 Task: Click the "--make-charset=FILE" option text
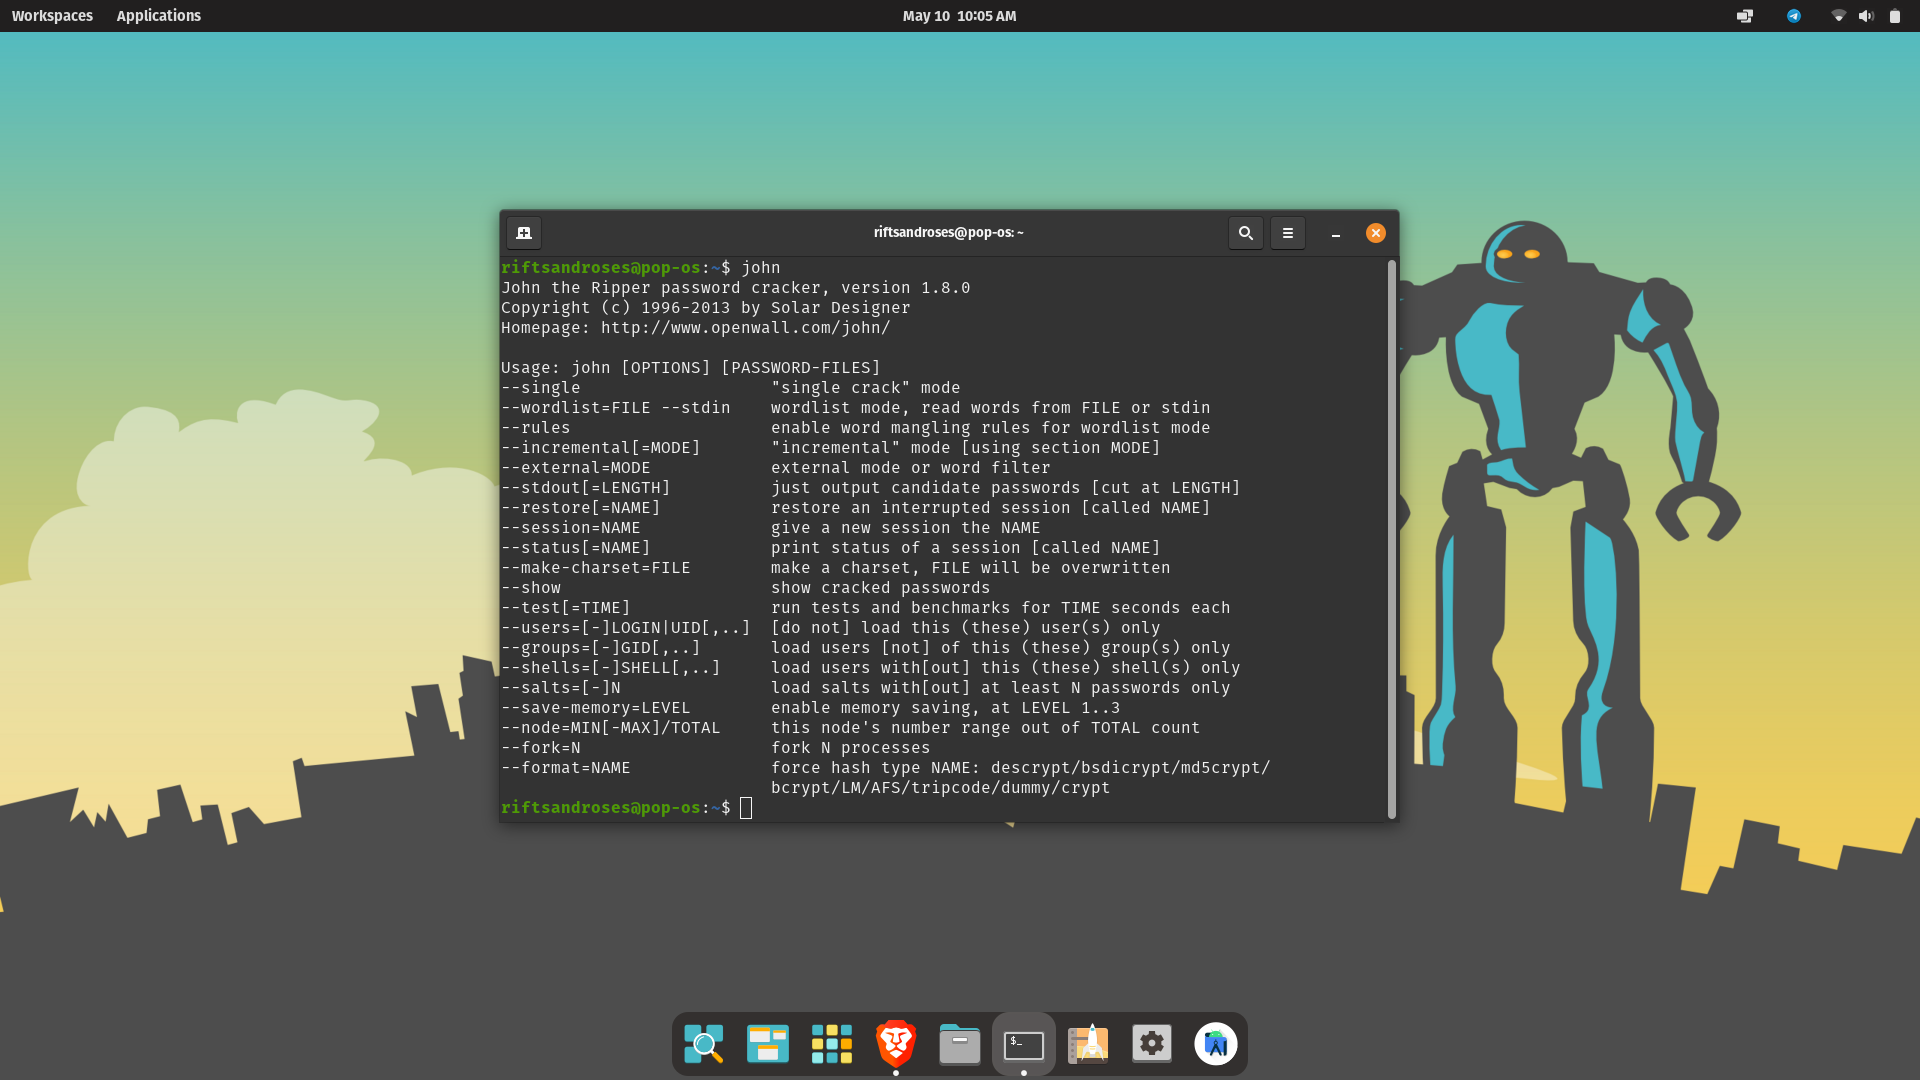click(x=596, y=568)
